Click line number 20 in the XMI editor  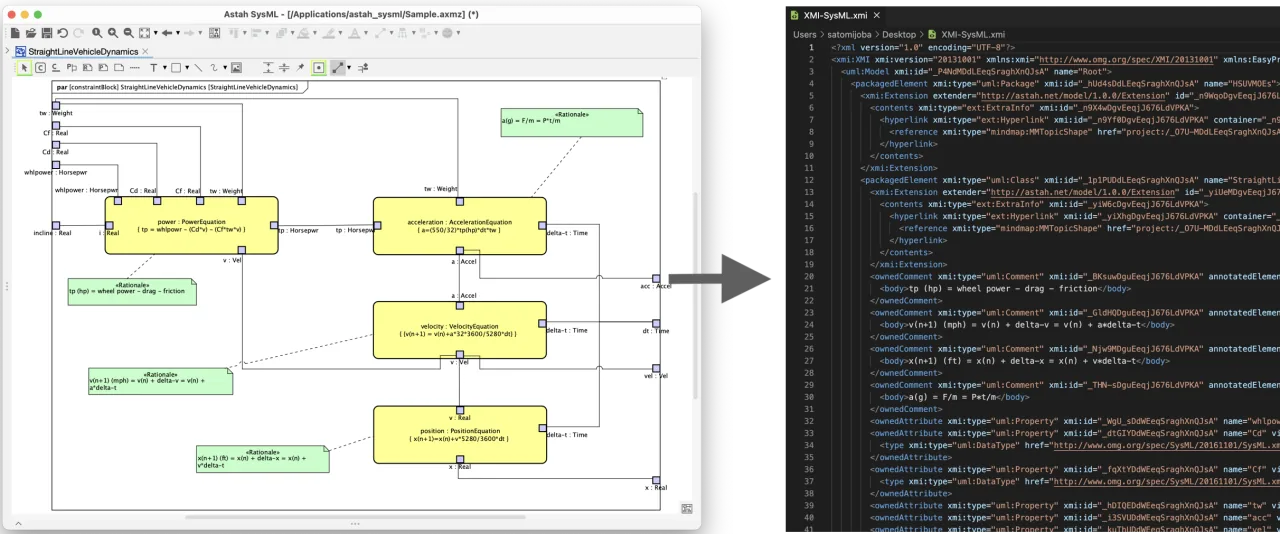[x=808, y=275]
